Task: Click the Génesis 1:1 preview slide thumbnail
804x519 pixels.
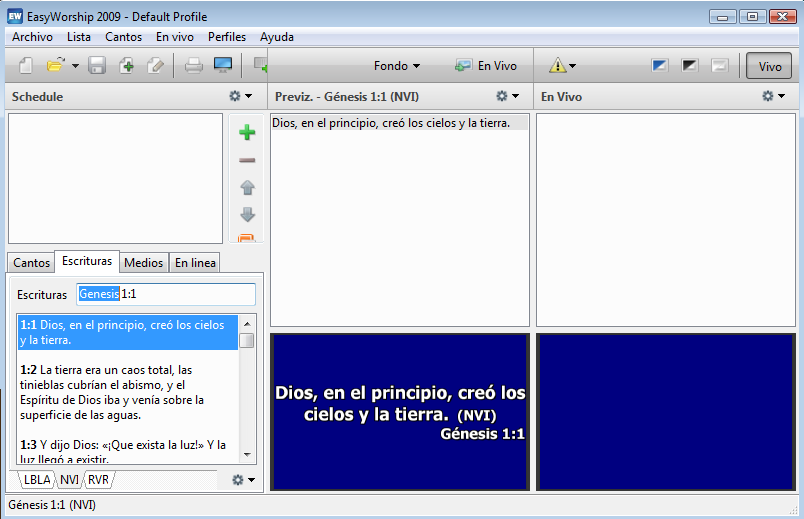Action: click(x=400, y=412)
